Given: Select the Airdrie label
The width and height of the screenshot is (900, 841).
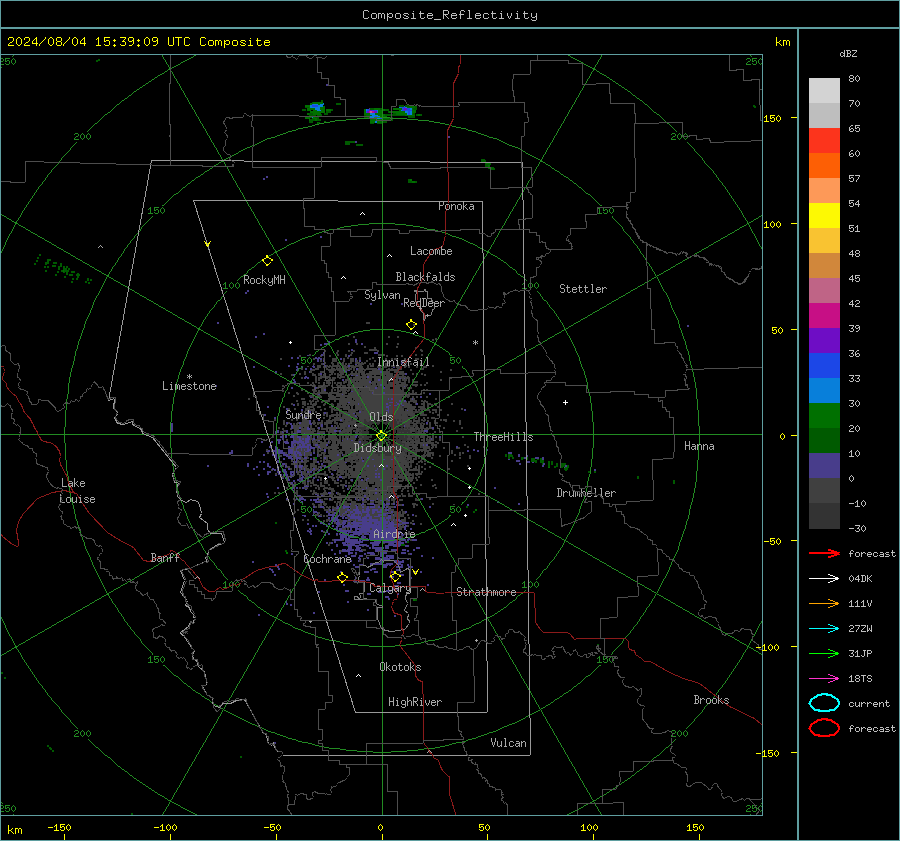Looking at the screenshot, I should click(394, 534).
